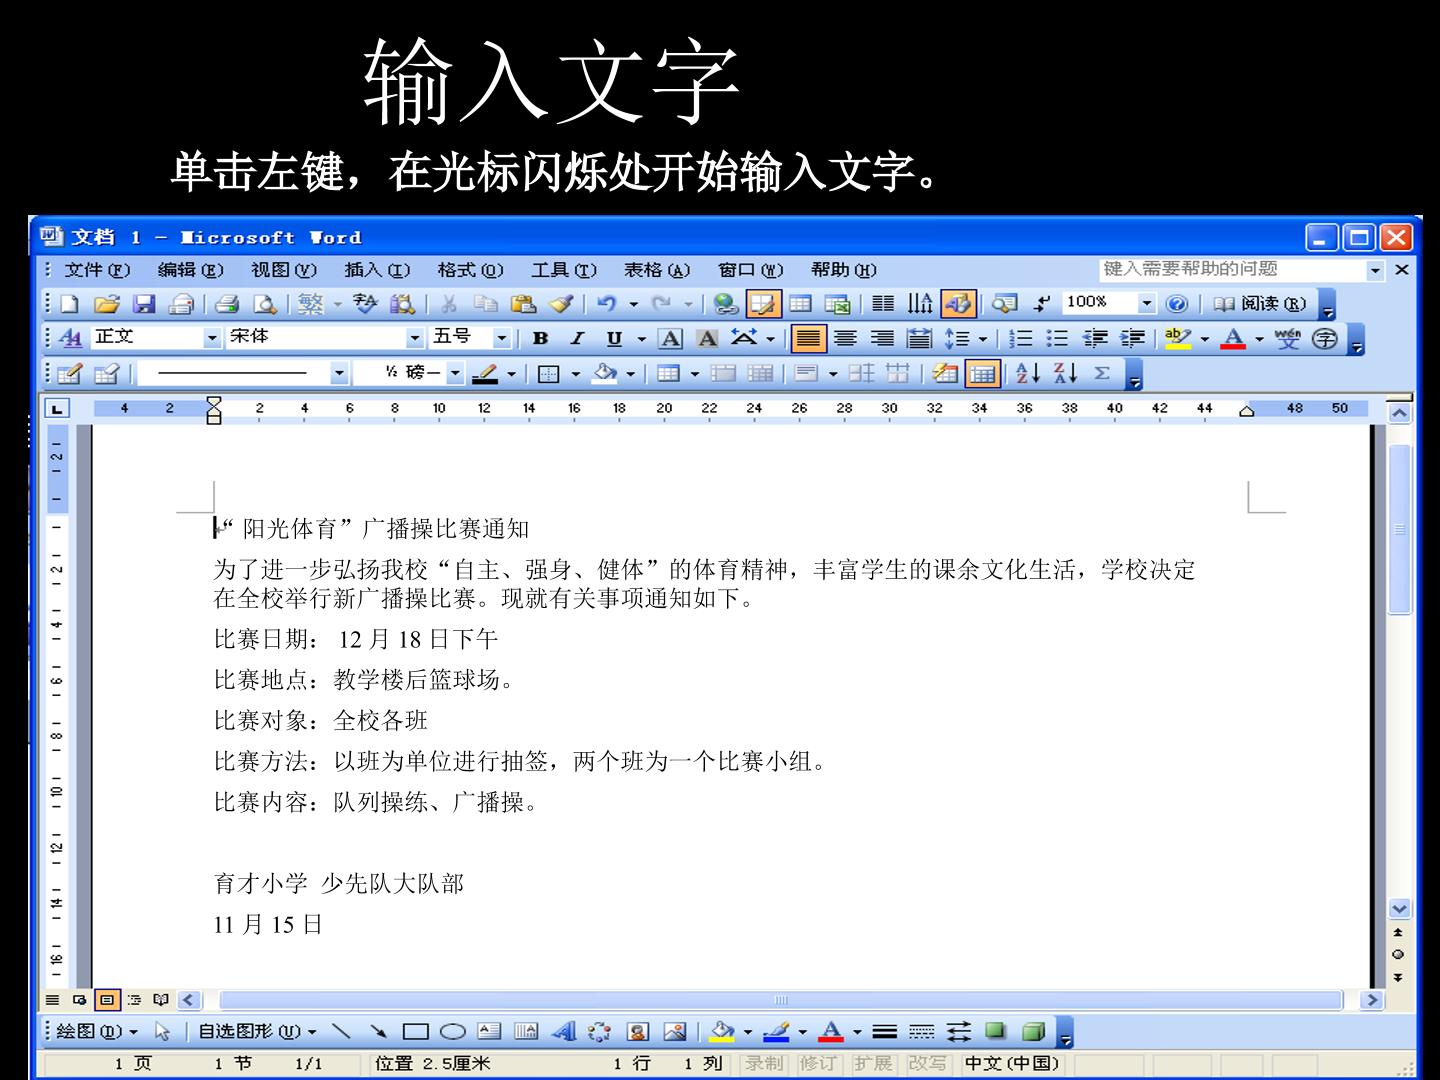
Task: Click the 录制 macro record status indicator
Action: click(x=764, y=1064)
